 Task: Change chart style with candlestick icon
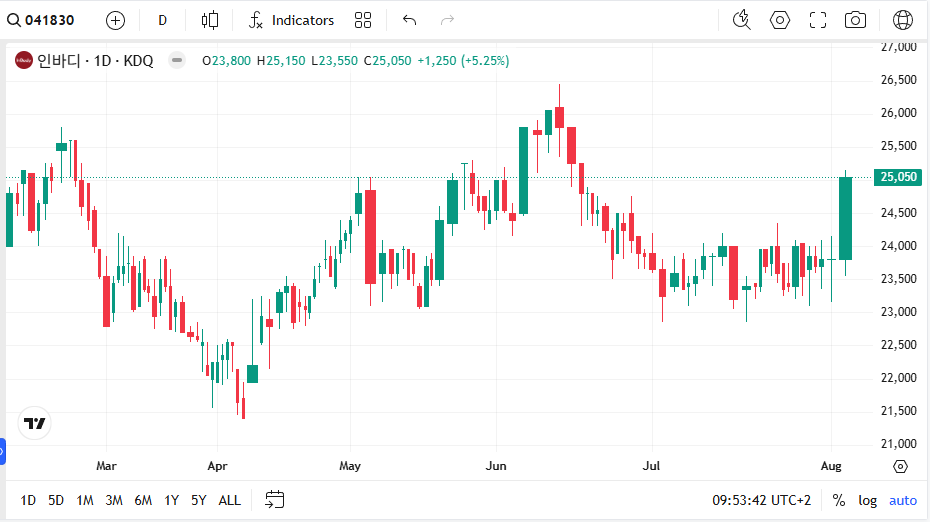[209, 20]
